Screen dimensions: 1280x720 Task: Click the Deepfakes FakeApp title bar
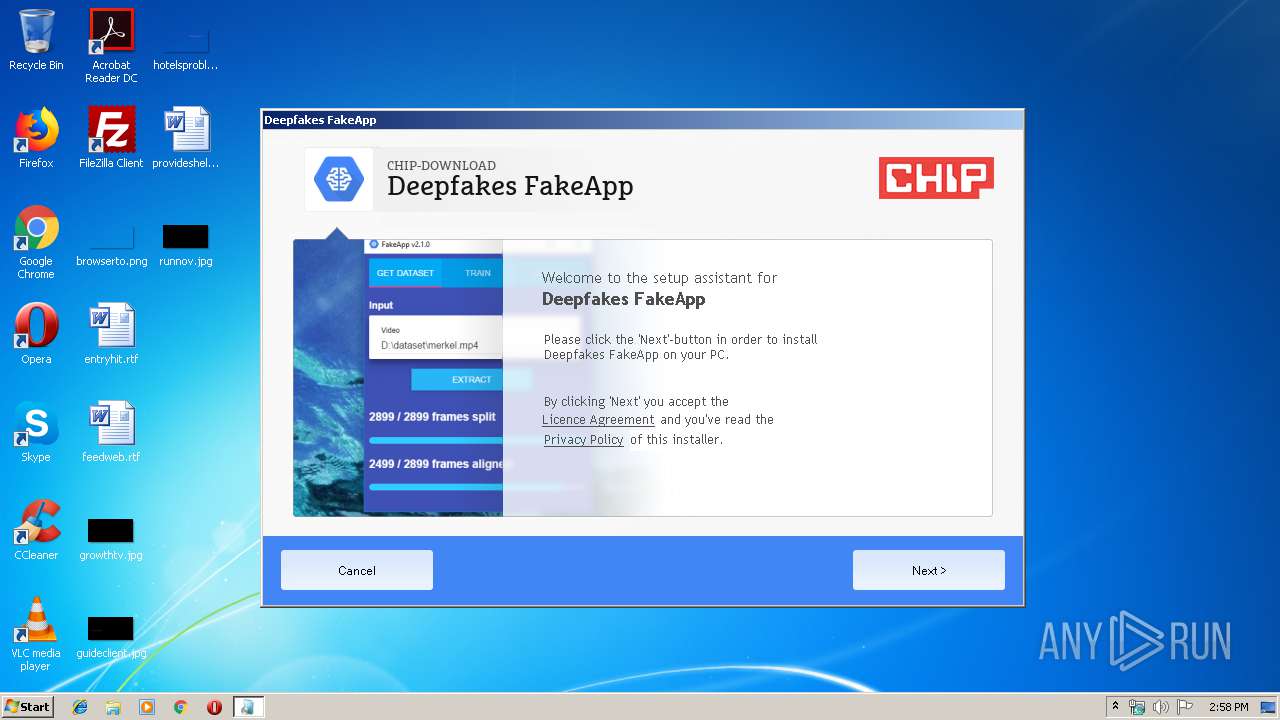642,120
